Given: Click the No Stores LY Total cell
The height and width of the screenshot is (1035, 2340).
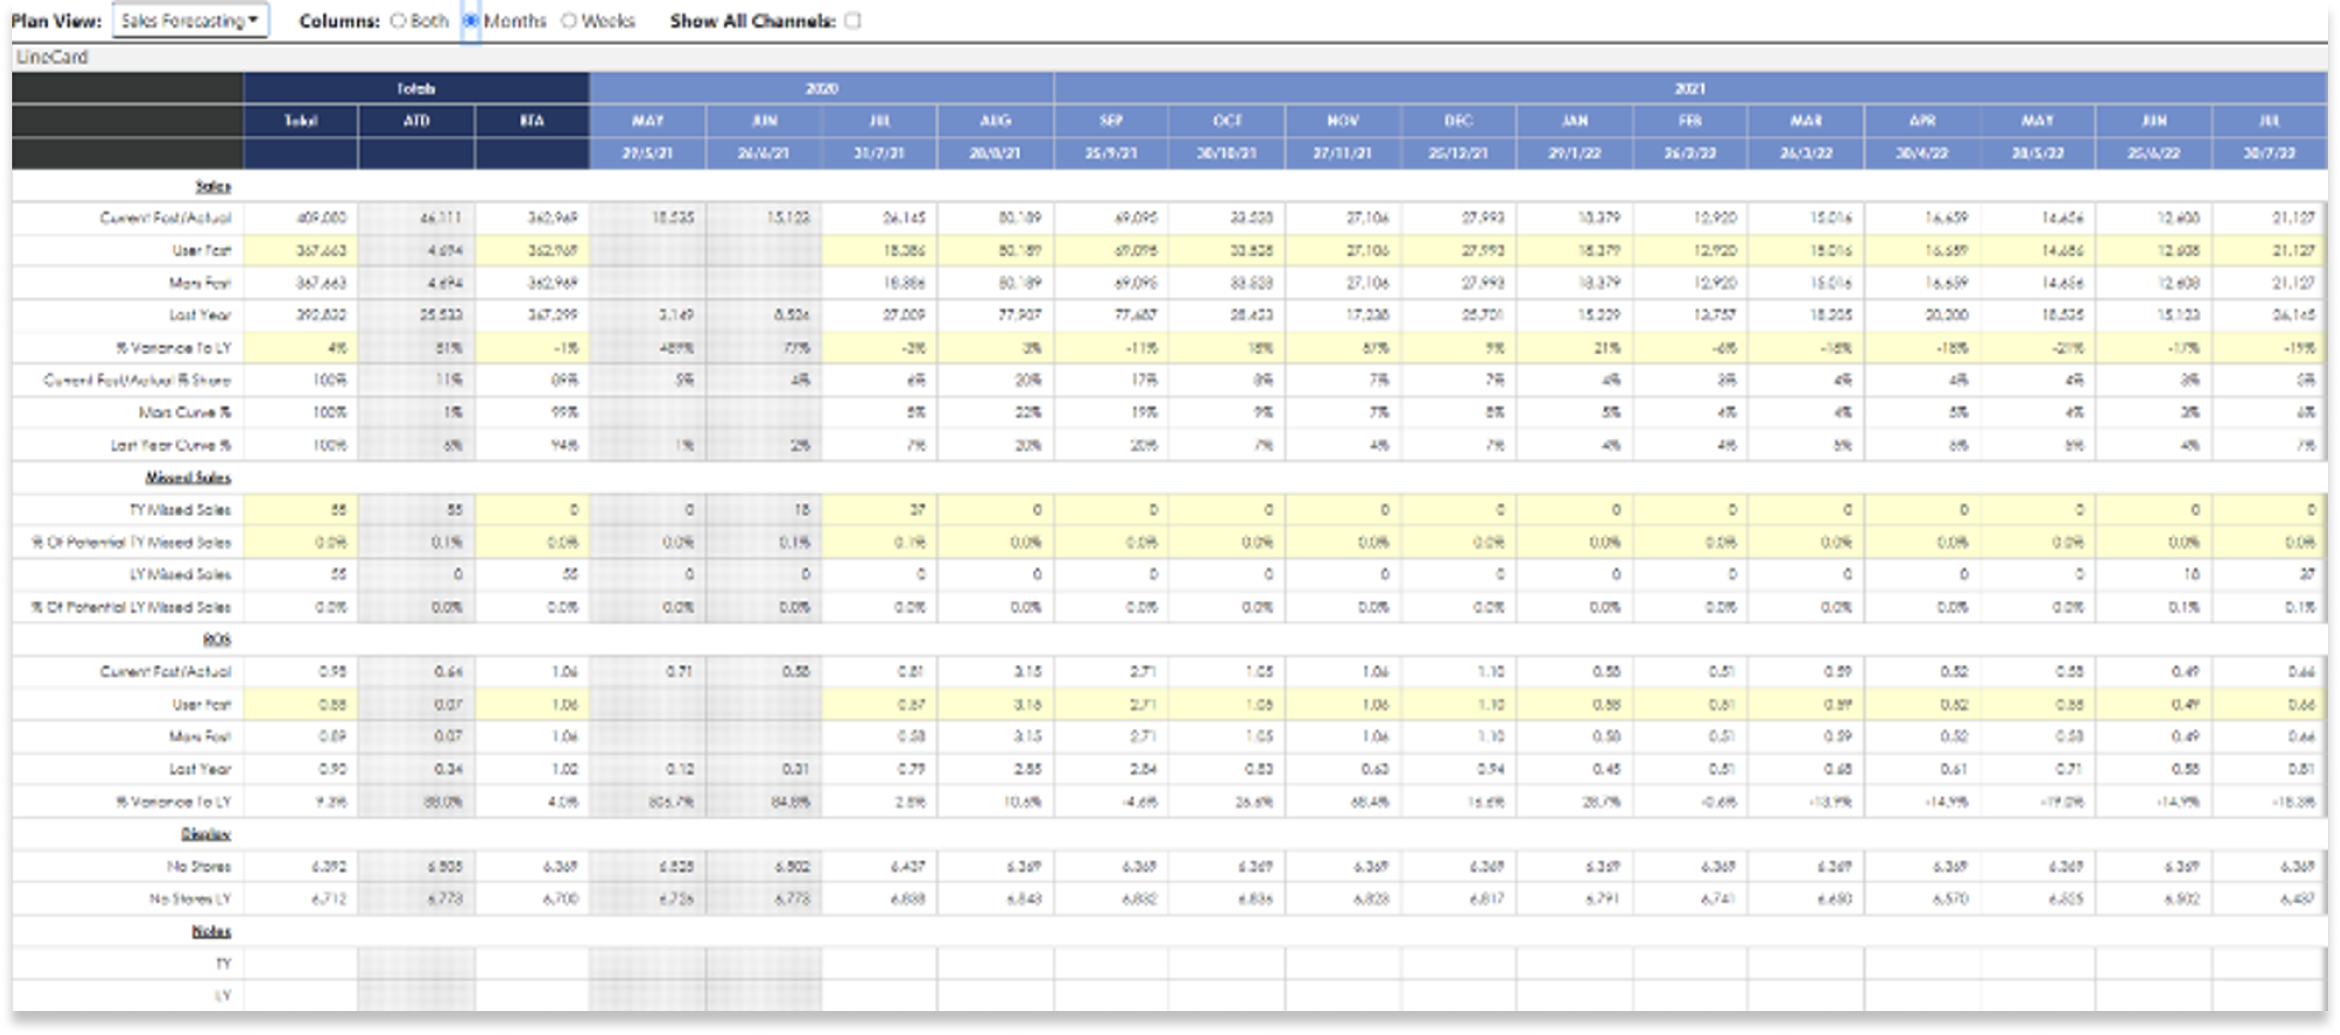Looking at the screenshot, I should 301,899.
